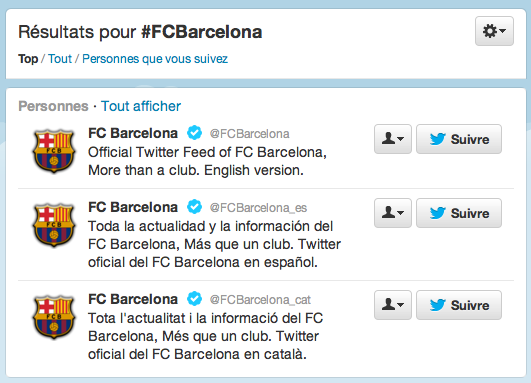Open user actions dropdown for @FCBarcelona
The width and height of the screenshot is (531, 383).
point(393,139)
